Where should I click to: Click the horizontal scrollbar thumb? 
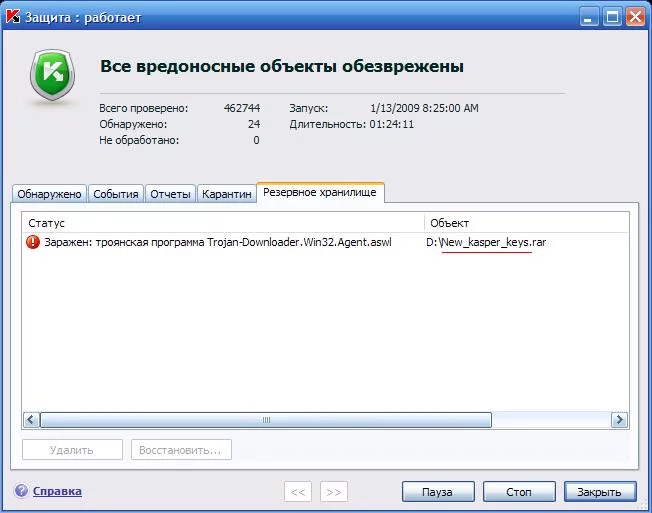266,419
